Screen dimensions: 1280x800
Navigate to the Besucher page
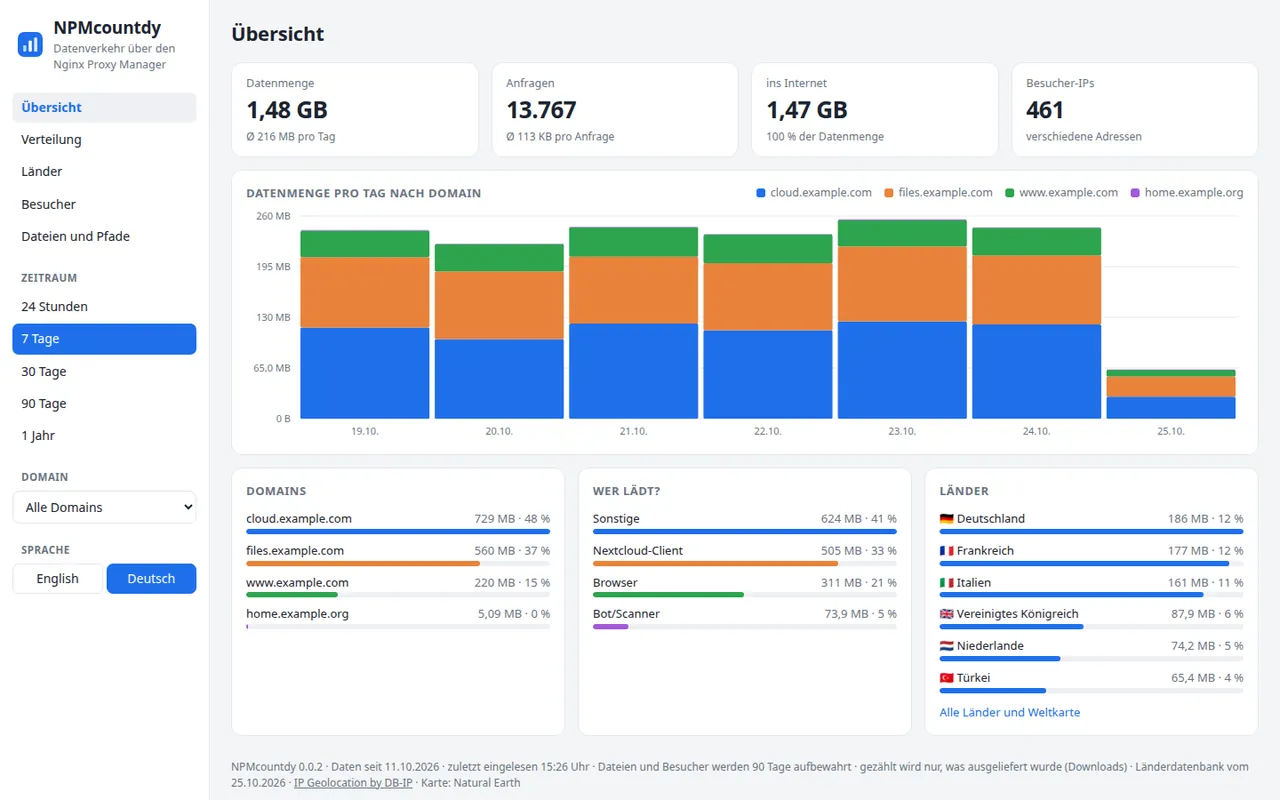coord(104,204)
